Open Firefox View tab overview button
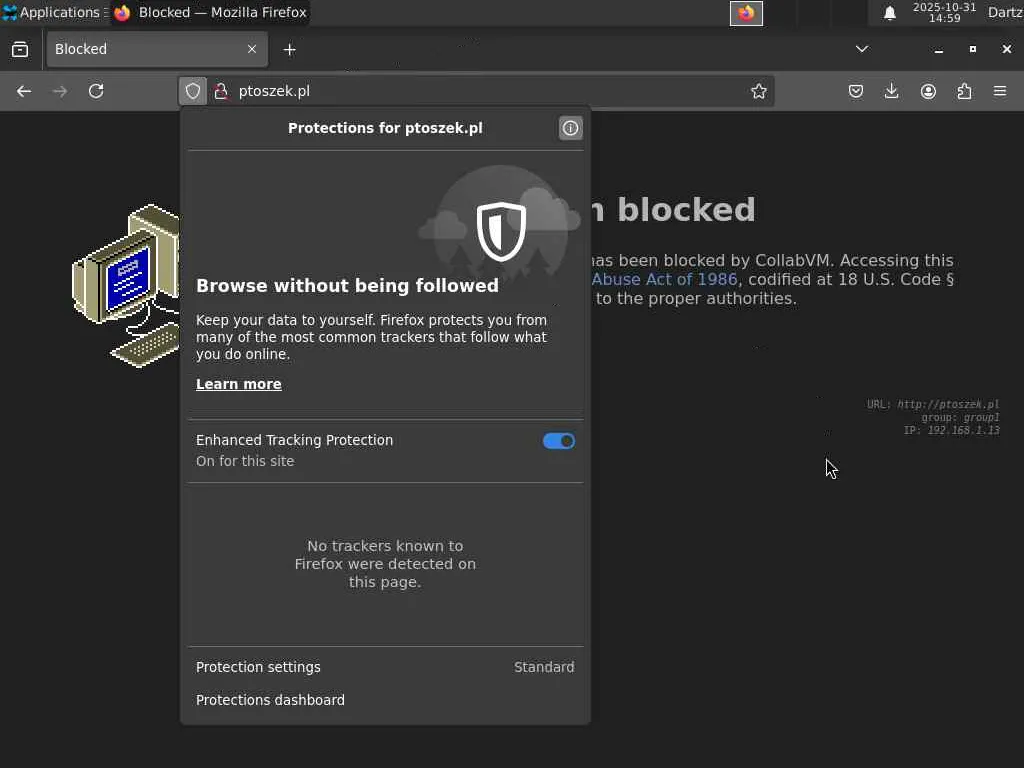The image size is (1024, 768). pos(20,49)
